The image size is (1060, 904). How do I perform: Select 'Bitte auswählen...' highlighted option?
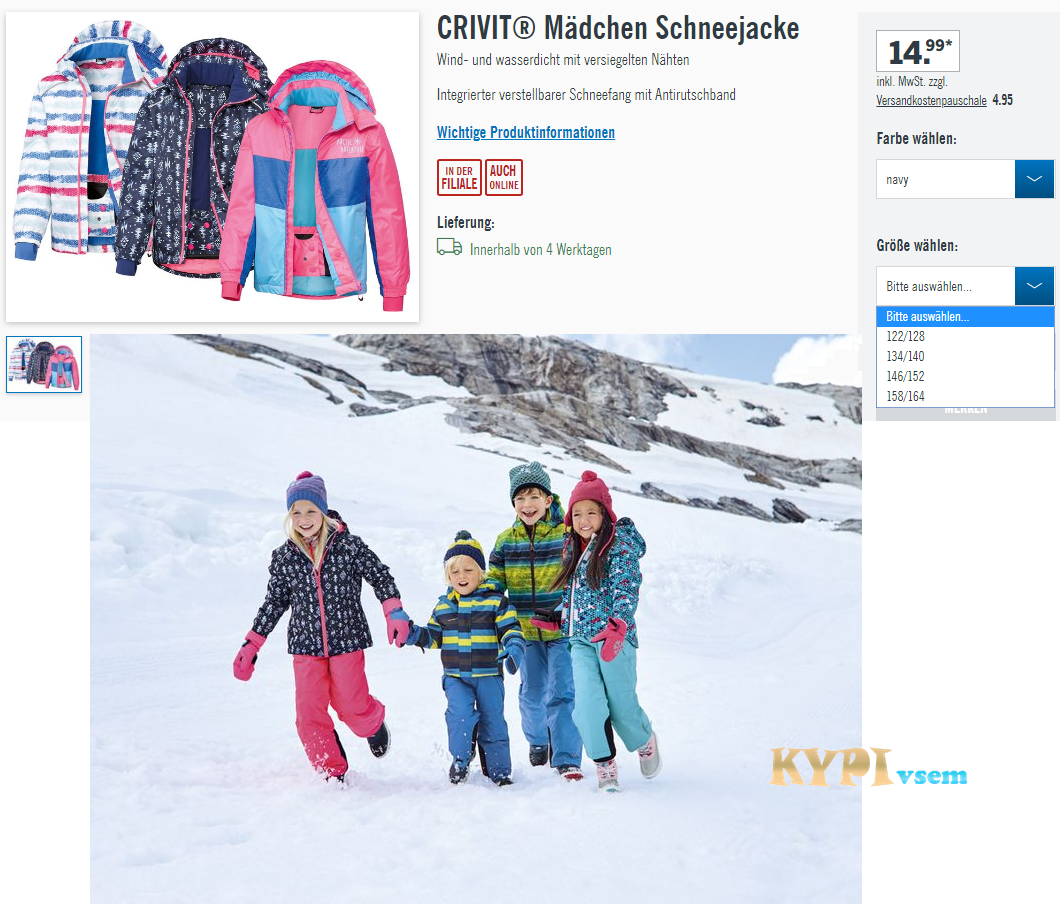tap(965, 316)
